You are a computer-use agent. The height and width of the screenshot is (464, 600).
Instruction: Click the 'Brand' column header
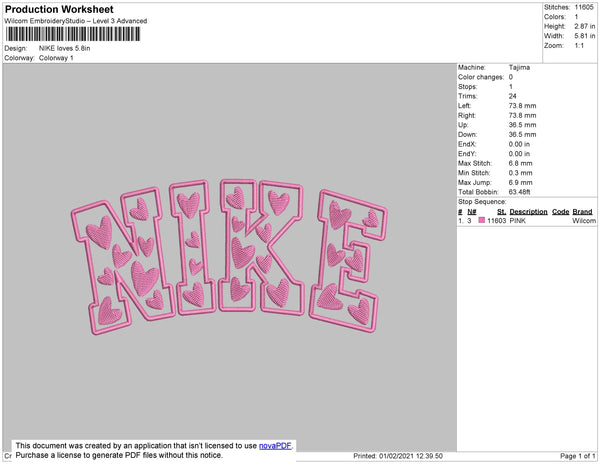[x=582, y=212]
